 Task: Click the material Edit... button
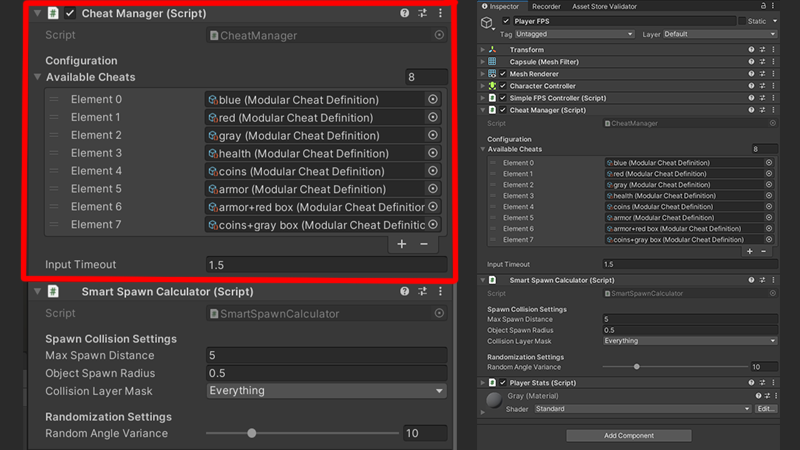[765, 409]
